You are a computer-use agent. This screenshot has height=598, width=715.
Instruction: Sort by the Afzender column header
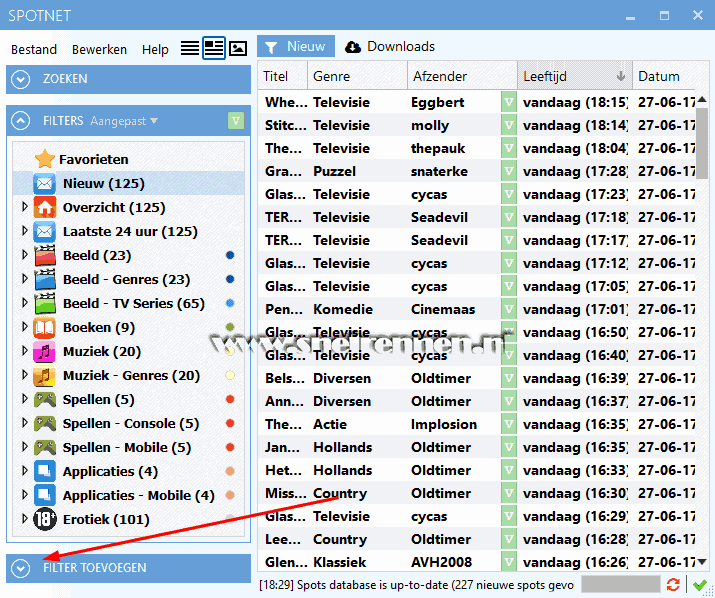[462, 76]
